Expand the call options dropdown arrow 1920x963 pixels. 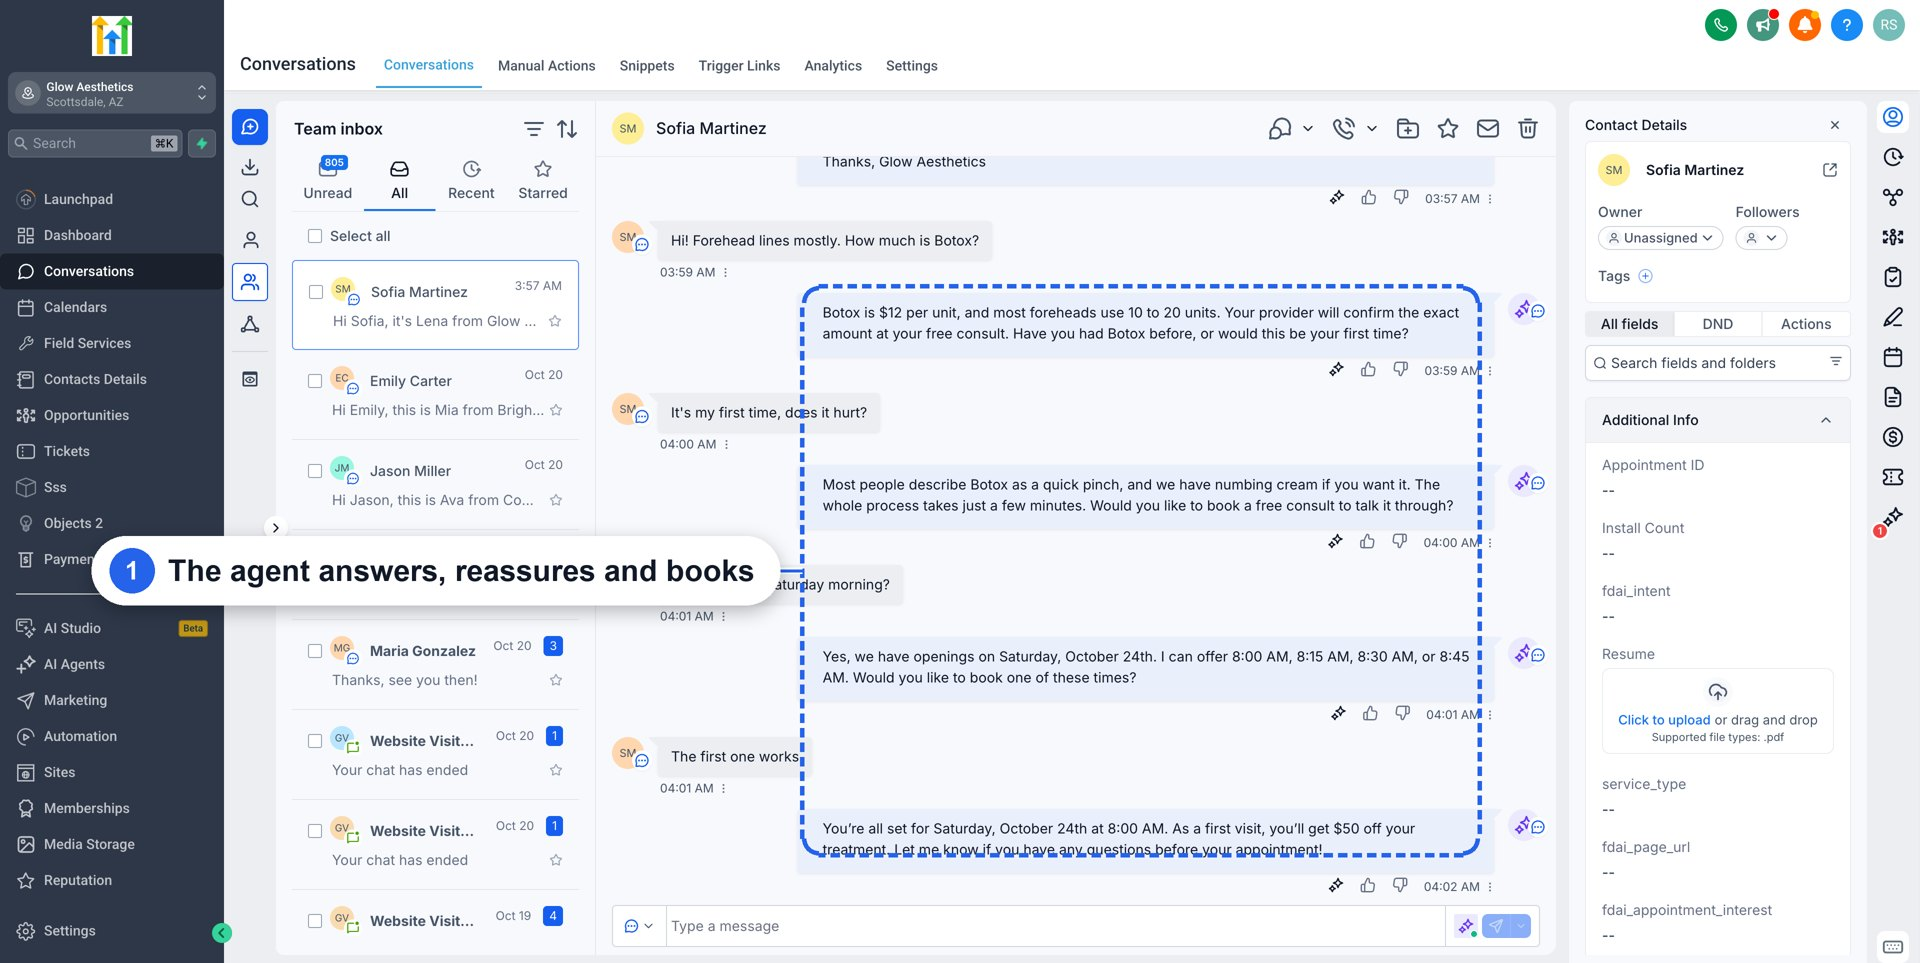pyautogui.click(x=1371, y=128)
